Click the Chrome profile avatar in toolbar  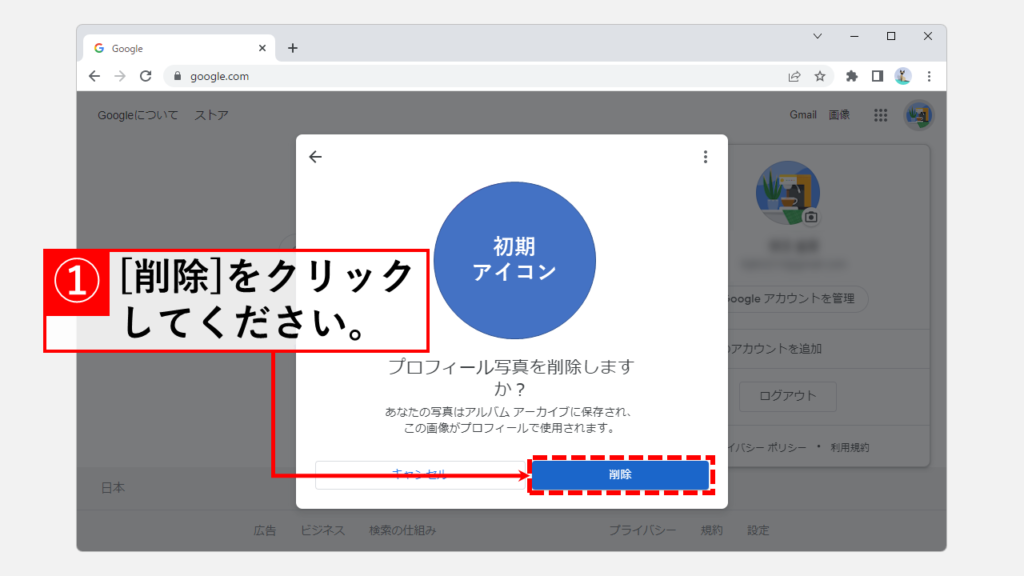903,76
